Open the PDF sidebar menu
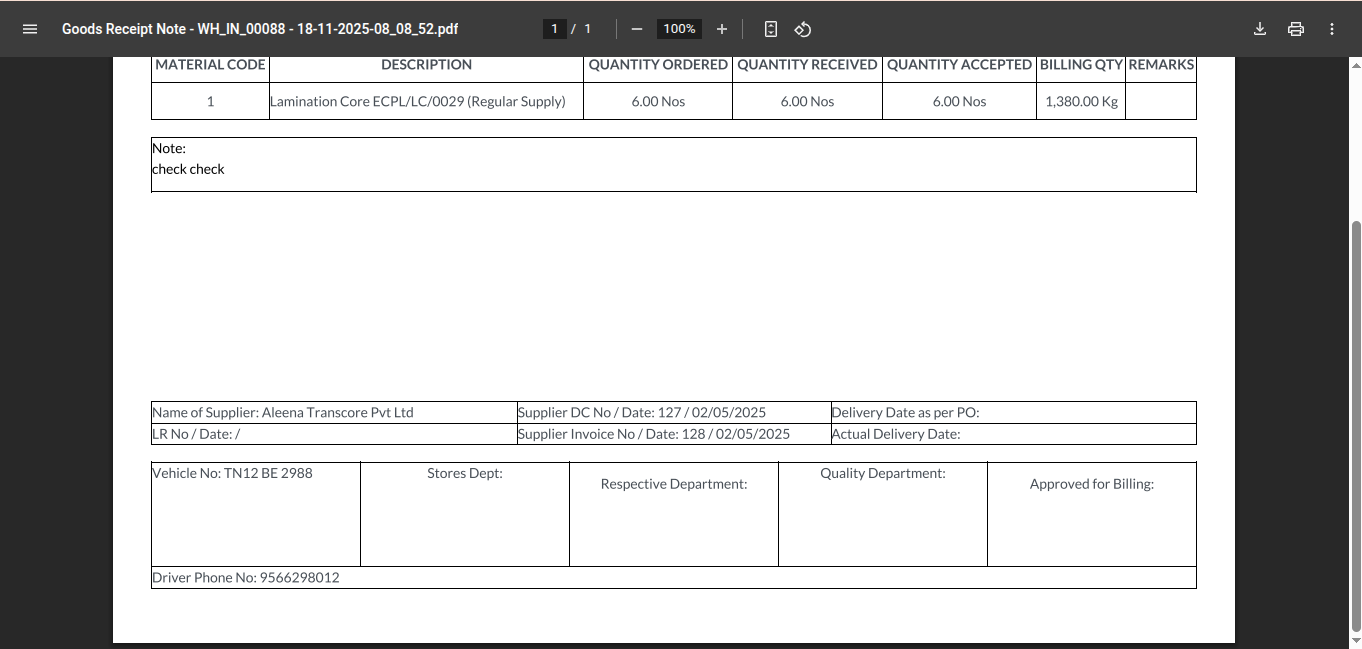 point(30,29)
